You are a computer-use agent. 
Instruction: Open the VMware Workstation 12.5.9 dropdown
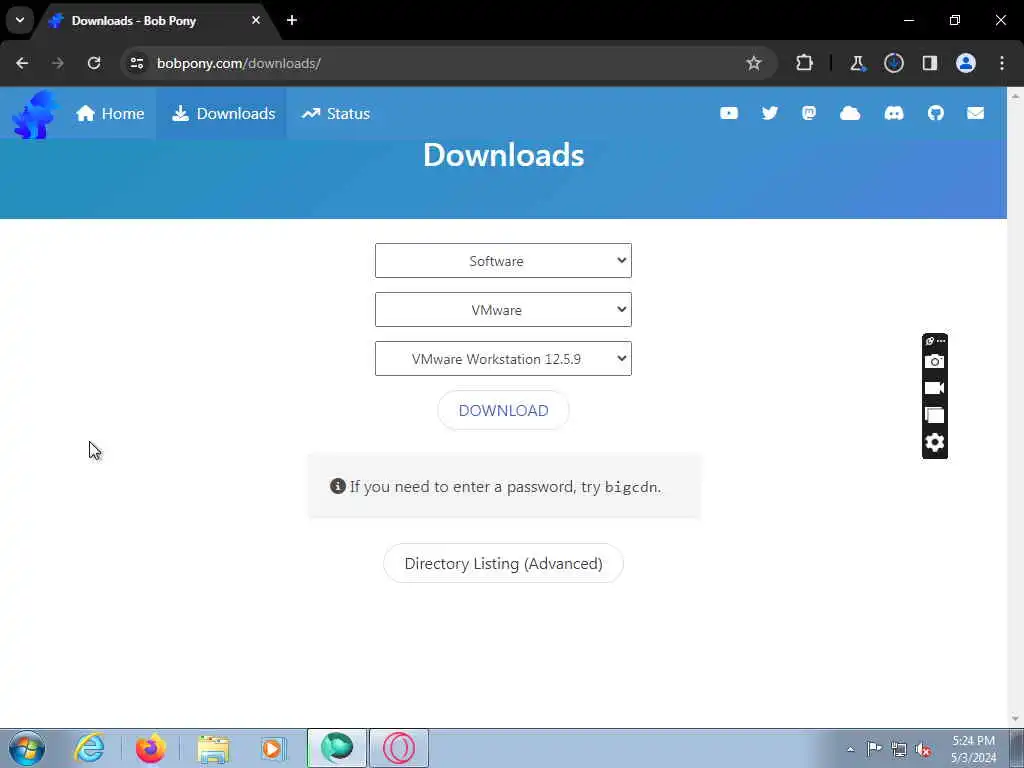(503, 359)
